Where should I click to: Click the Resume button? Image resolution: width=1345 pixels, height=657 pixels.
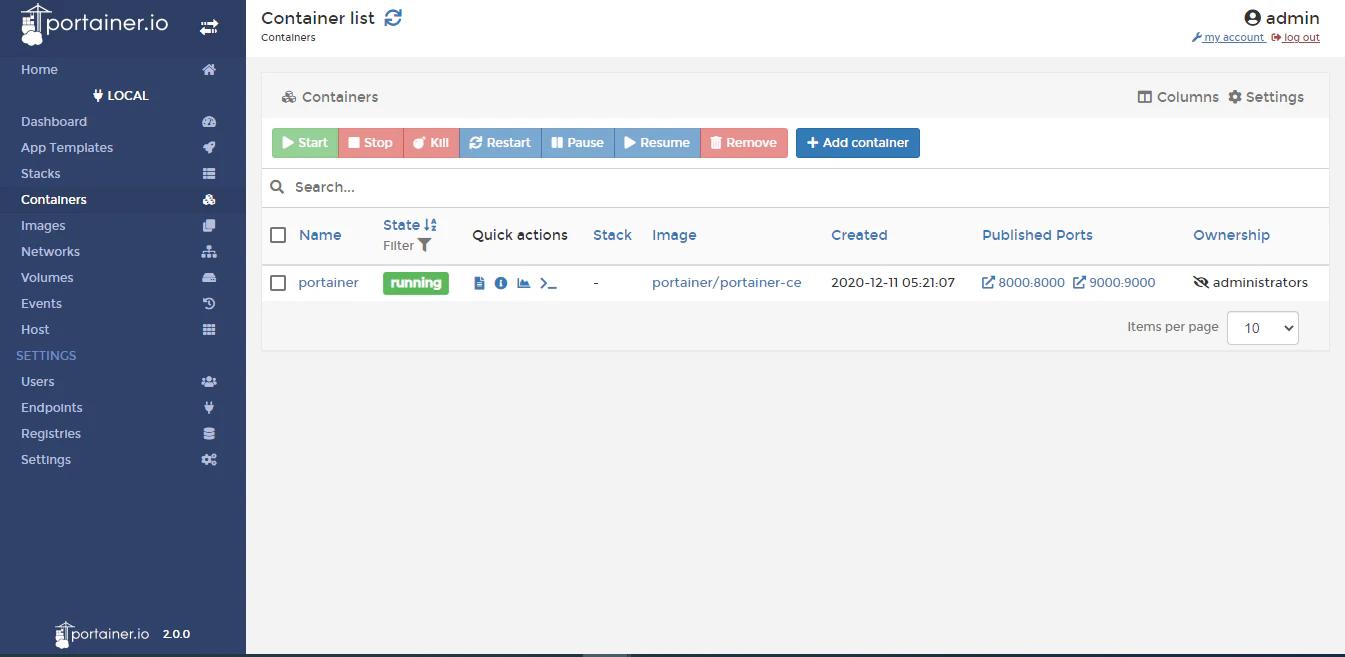(657, 143)
